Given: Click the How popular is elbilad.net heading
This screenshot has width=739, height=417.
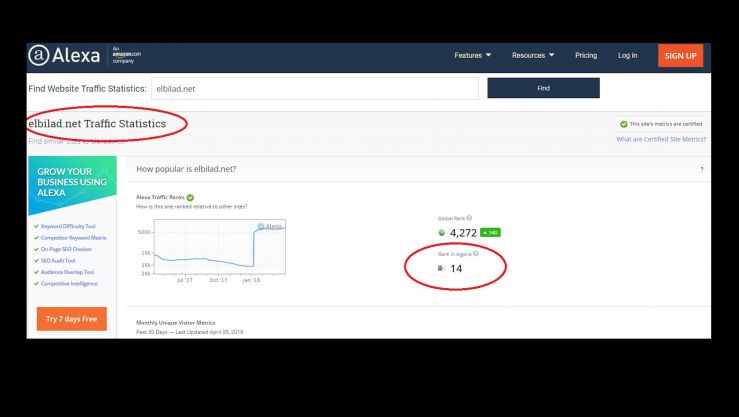Looking at the screenshot, I should [x=186, y=169].
